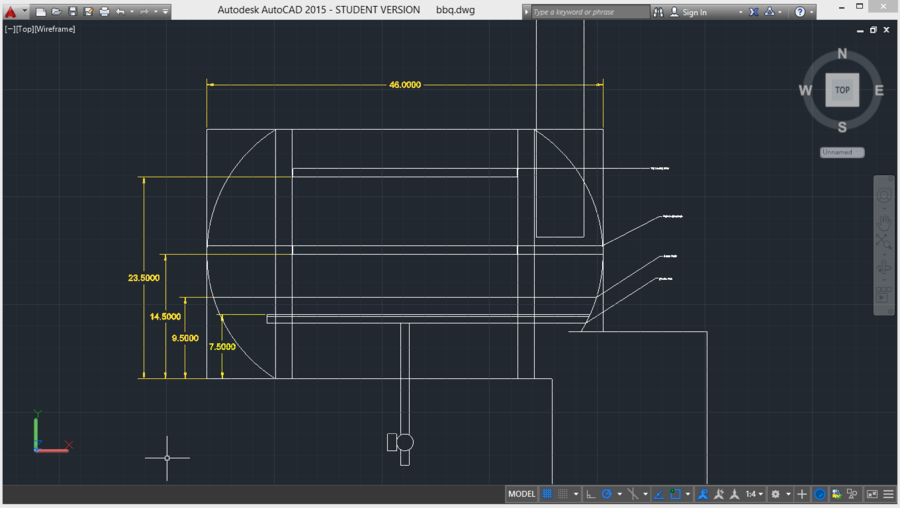900x508 pixels.
Task: Click the Autodesk Exchange Apps icon
Action: 754,12
